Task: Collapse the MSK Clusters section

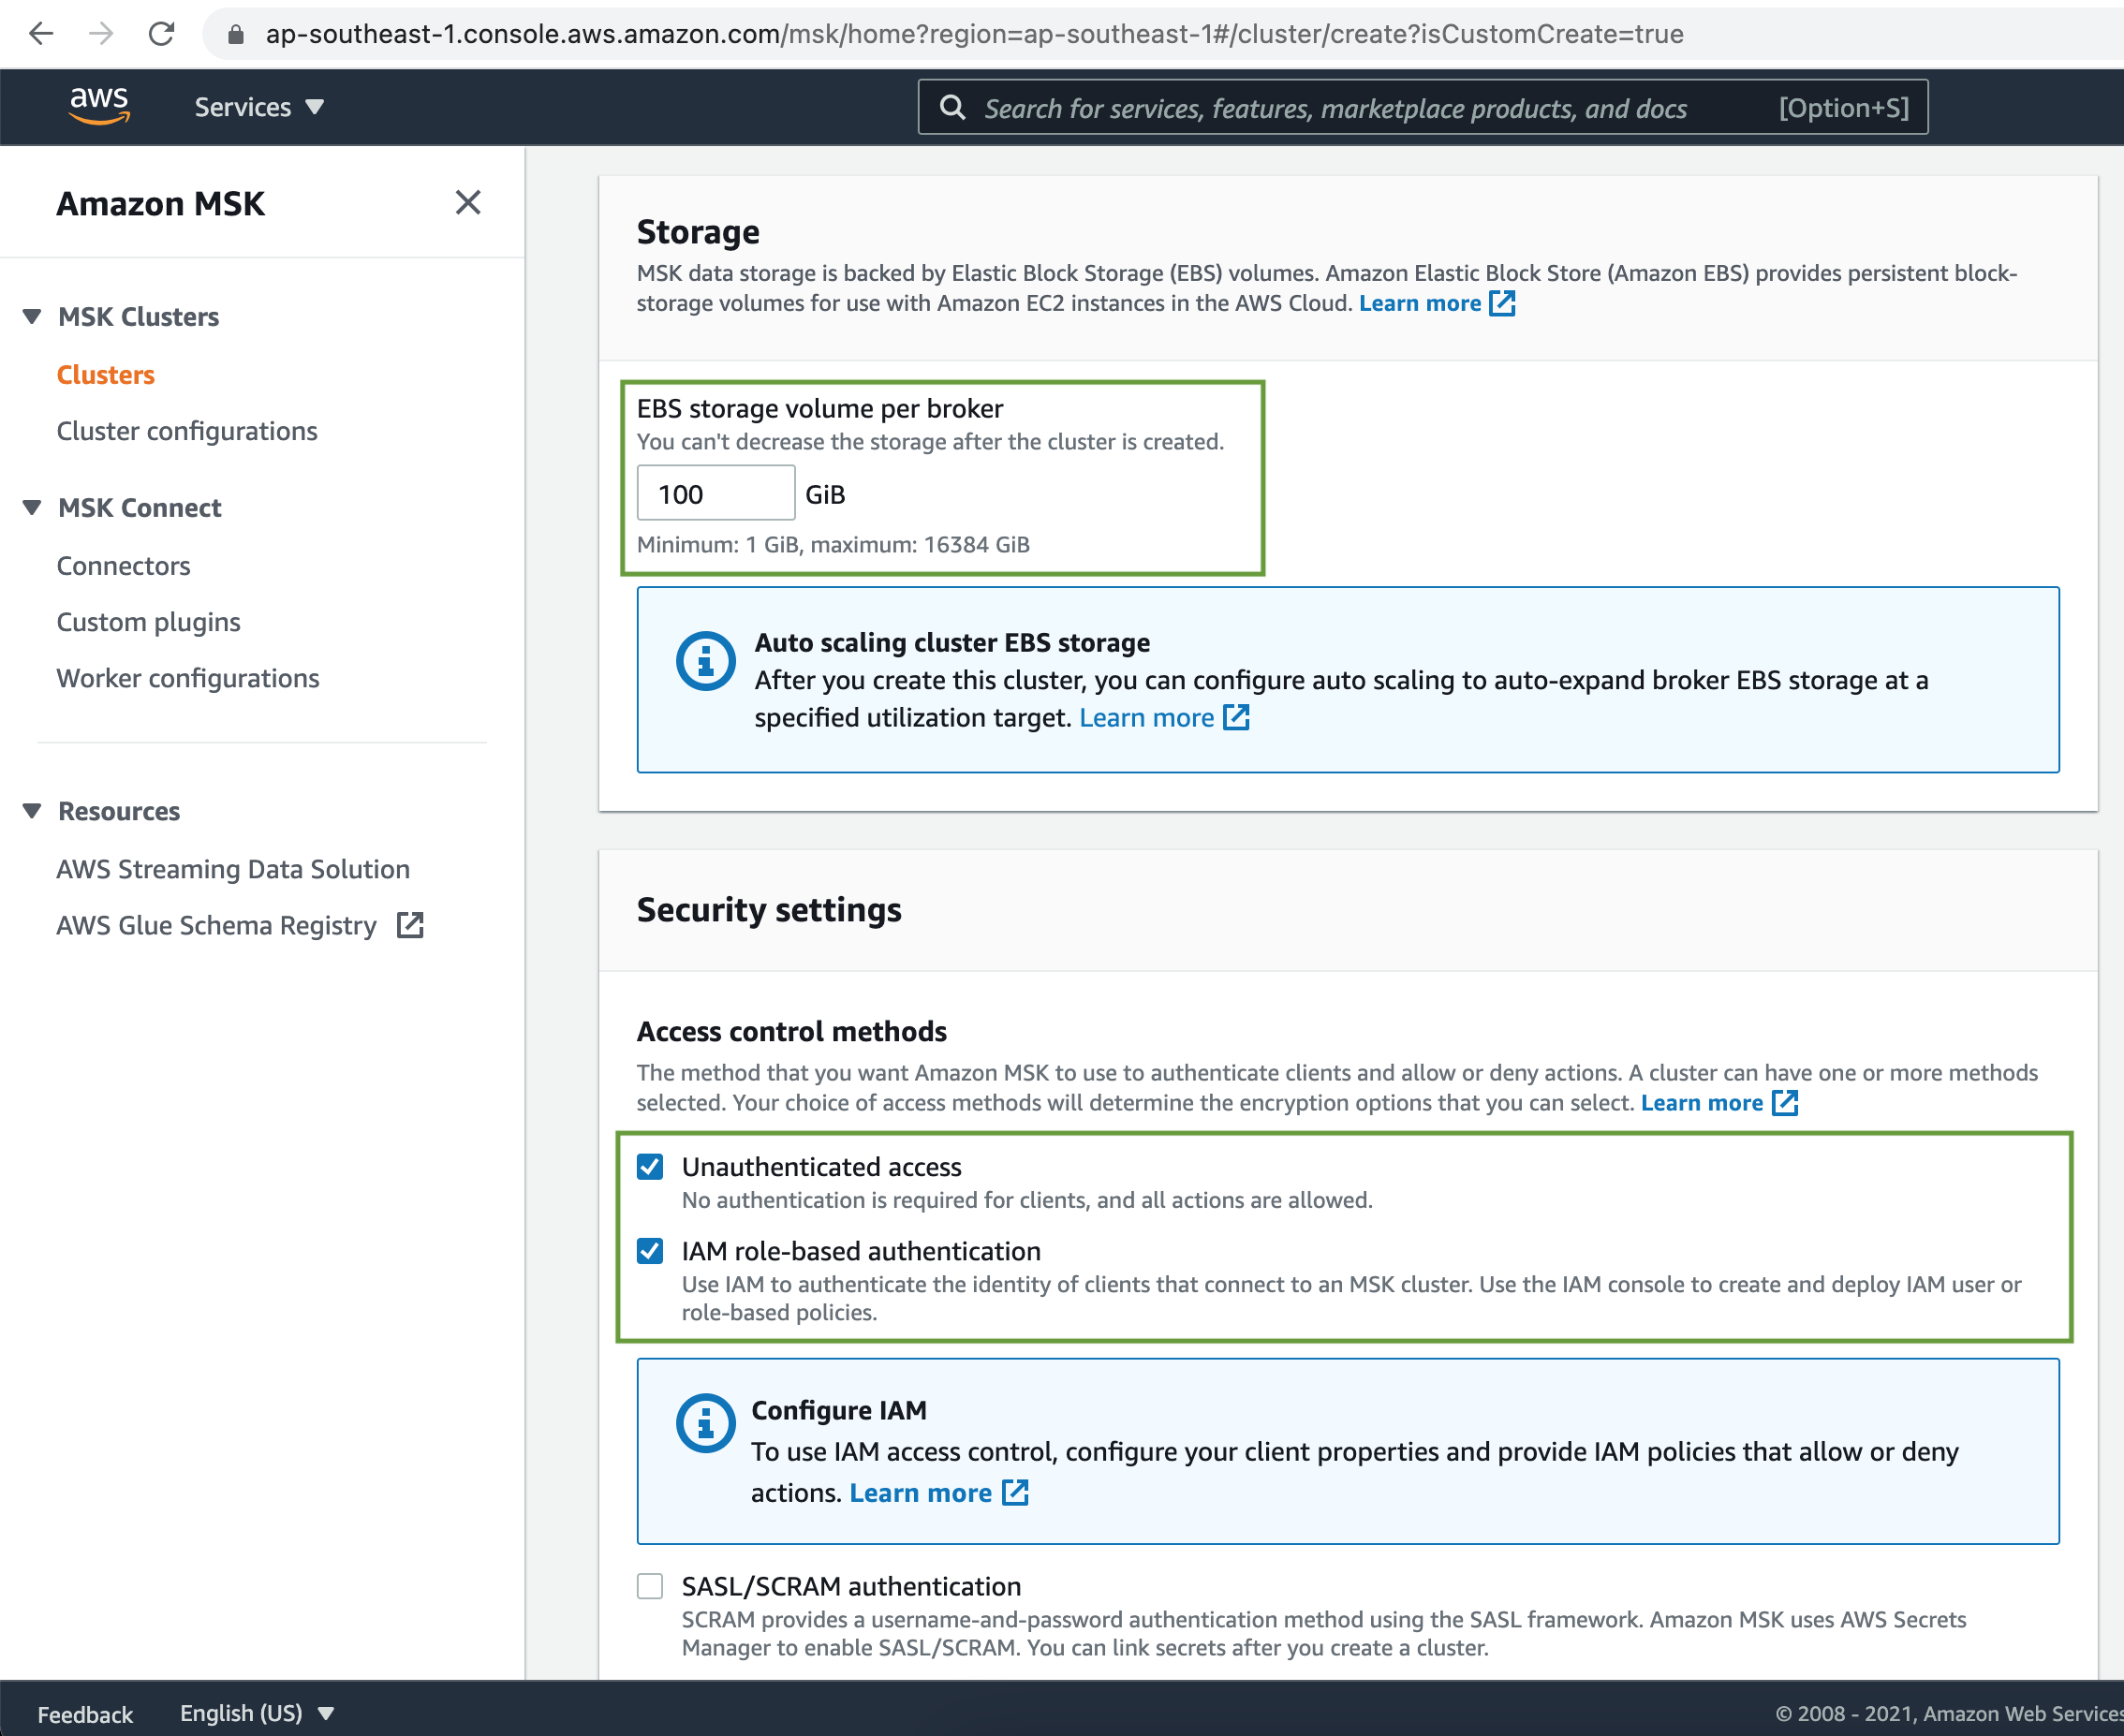Action: (x=32, y=317)
